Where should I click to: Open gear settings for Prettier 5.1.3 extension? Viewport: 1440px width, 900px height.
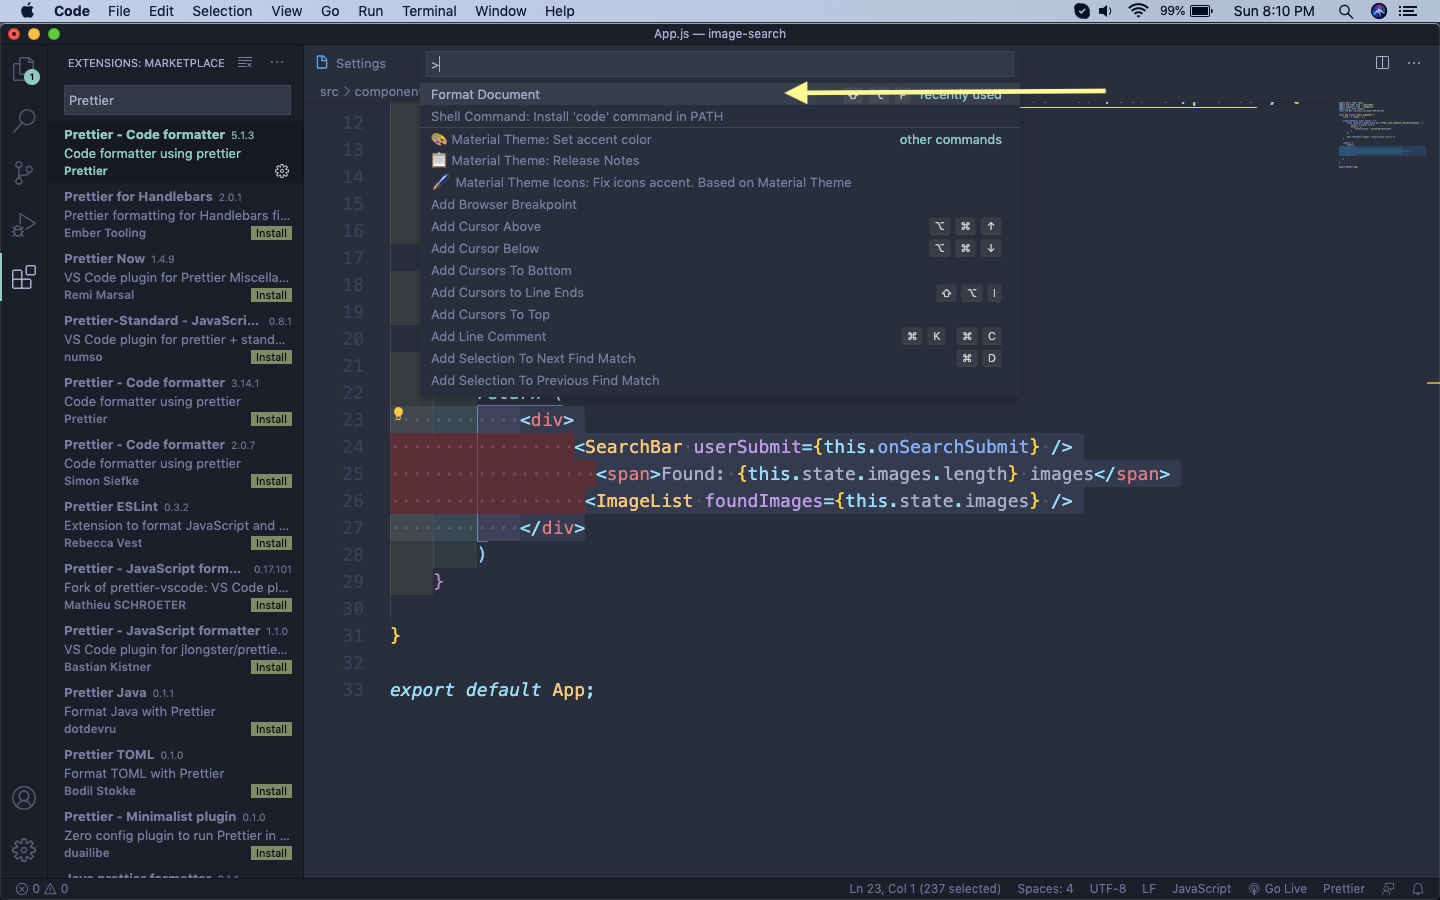pos(282,171)
